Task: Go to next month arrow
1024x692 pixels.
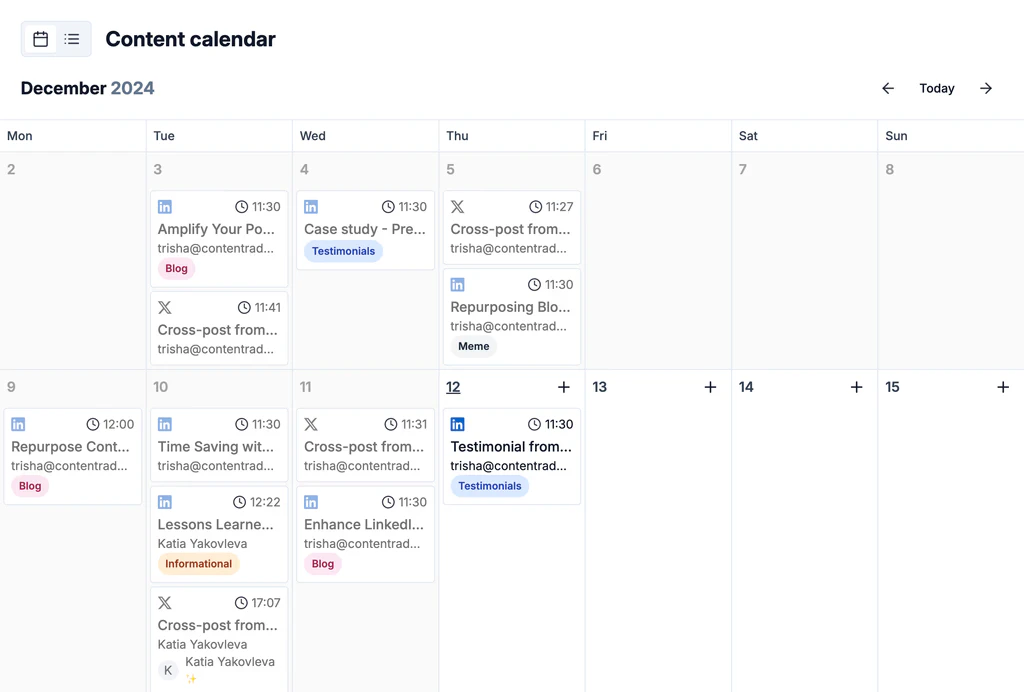Action: 986,88
